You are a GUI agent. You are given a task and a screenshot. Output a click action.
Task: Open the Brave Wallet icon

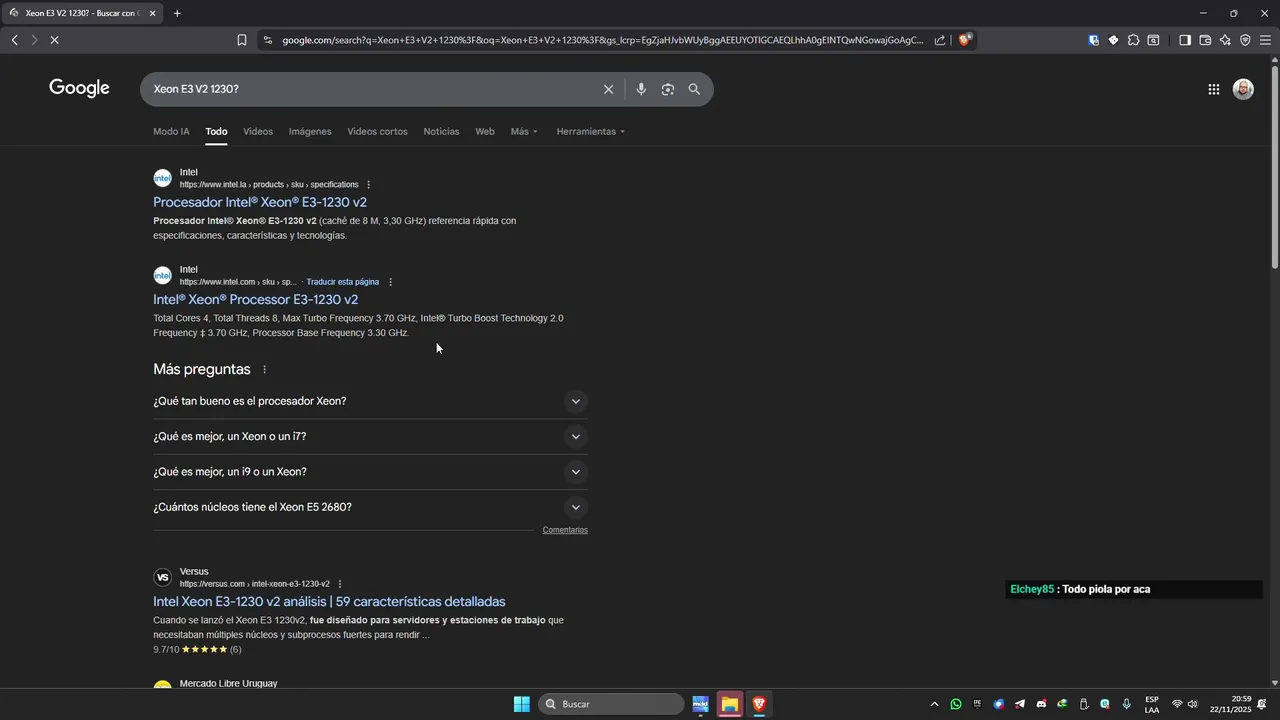point(1205,40)
